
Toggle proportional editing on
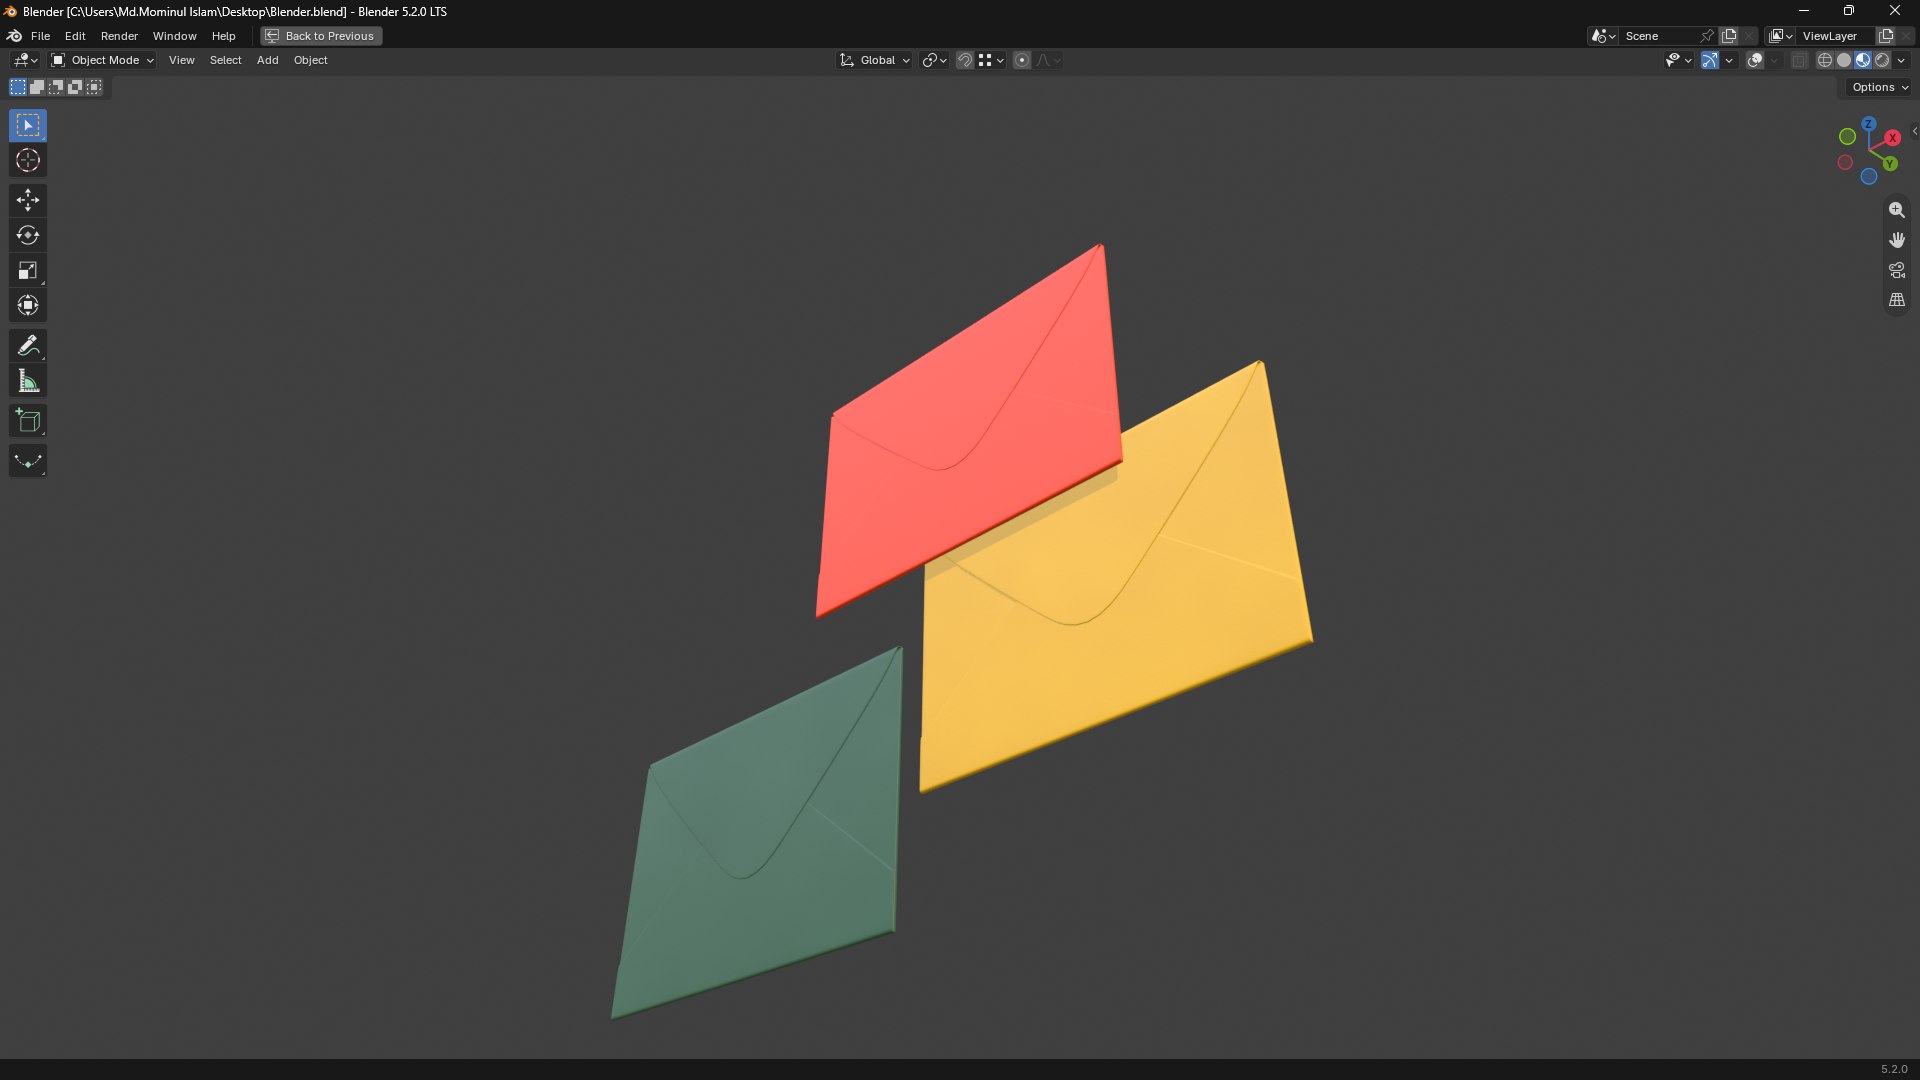coord(1021,61)
